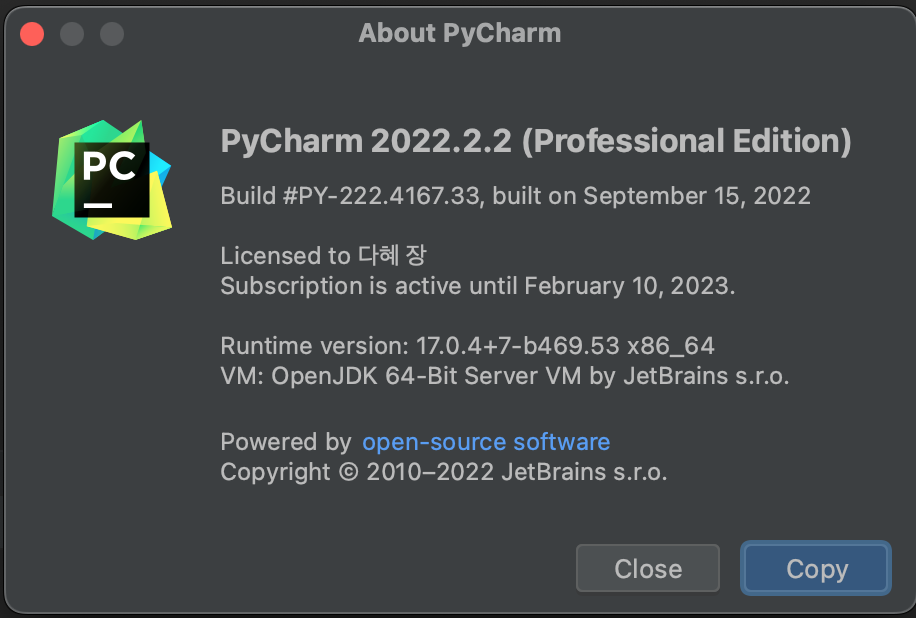Click the Copyright 2010–2022 JetBrains line
The width and height of the screenshot is (916, 618).
tap(443, 472)
